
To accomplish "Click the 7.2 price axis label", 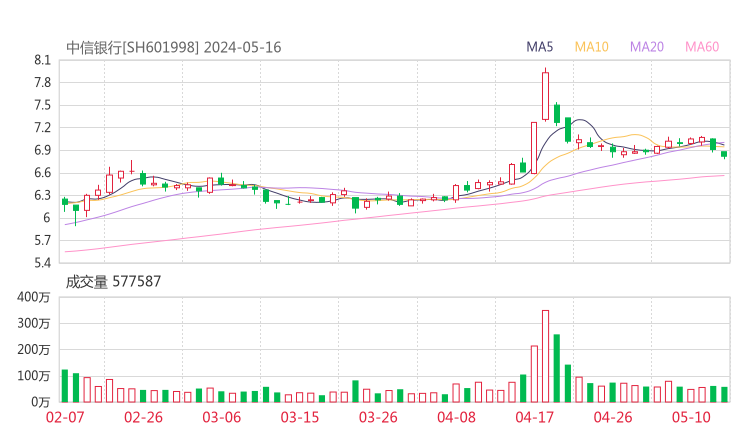I will pos(42,127).
